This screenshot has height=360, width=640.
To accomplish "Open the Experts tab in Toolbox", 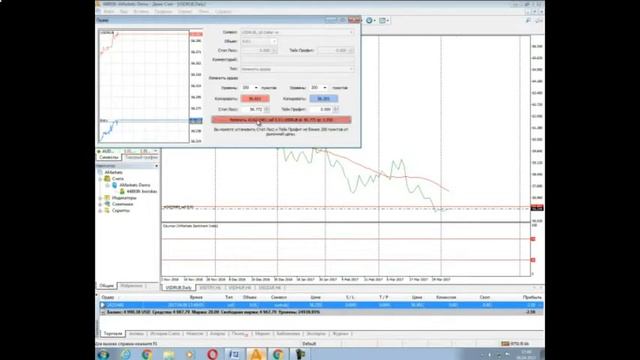I will pos(316,334).
